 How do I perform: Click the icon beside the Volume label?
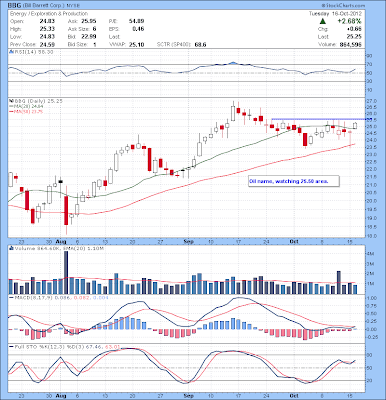pyautogui.click(x=11, y=248)
